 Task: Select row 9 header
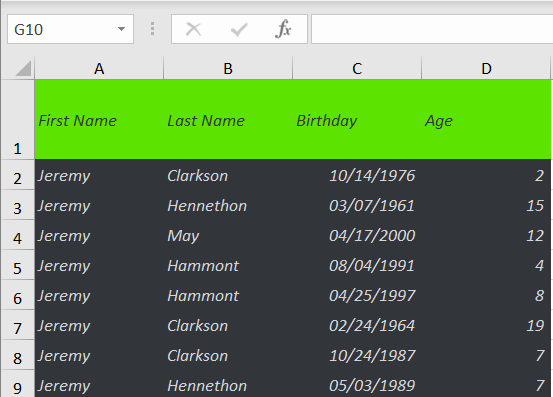[18, 384]
